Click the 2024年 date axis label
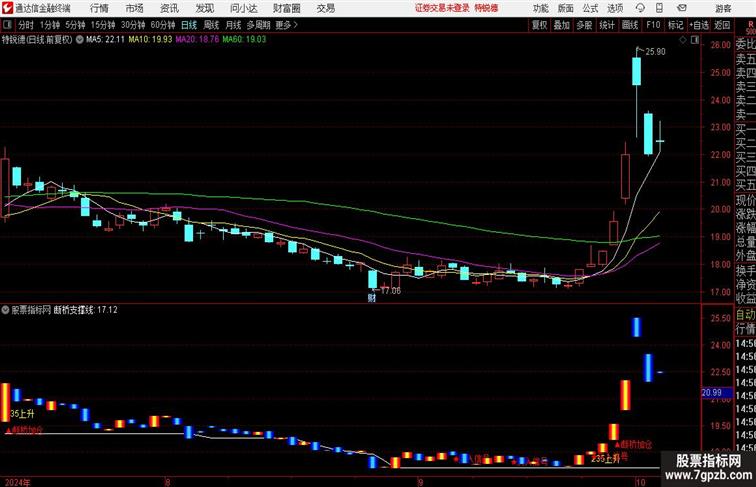Image resolution: width=756 pixels, height=487 pixels. point(17,483)
